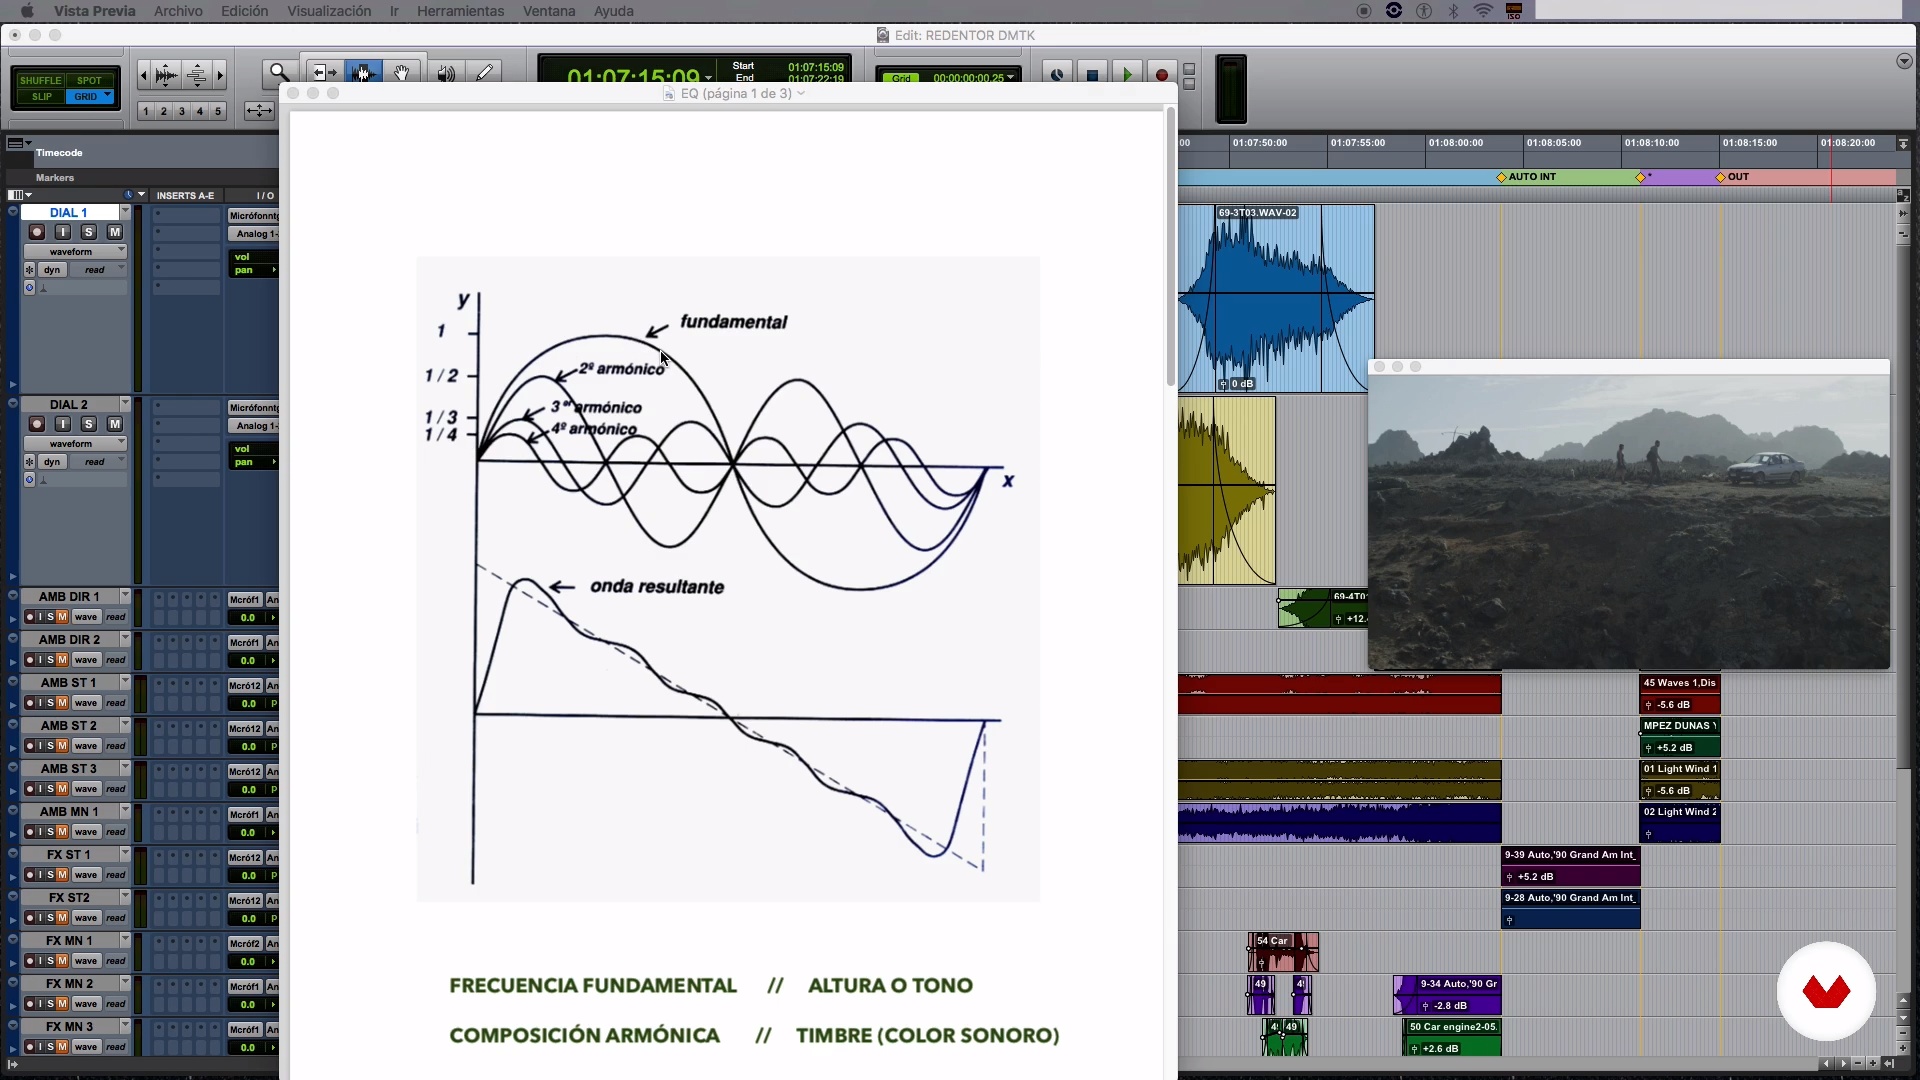Recall zoom preset 1

click(x=146, y=111)
